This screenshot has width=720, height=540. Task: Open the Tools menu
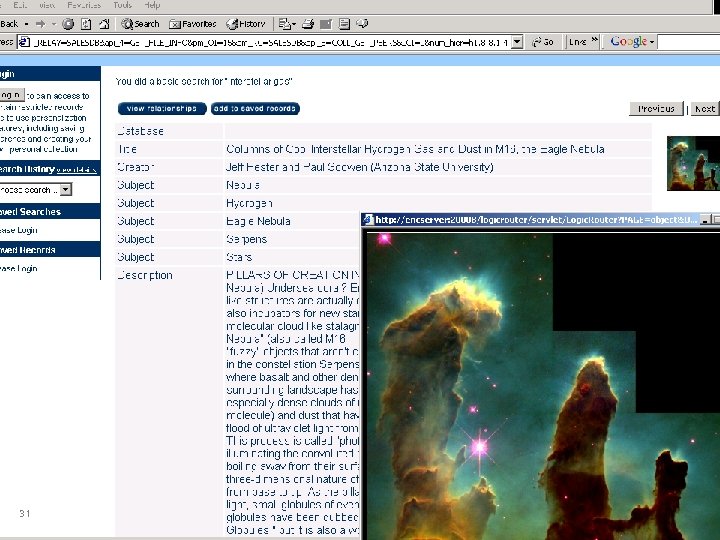[x=123, y=5]
